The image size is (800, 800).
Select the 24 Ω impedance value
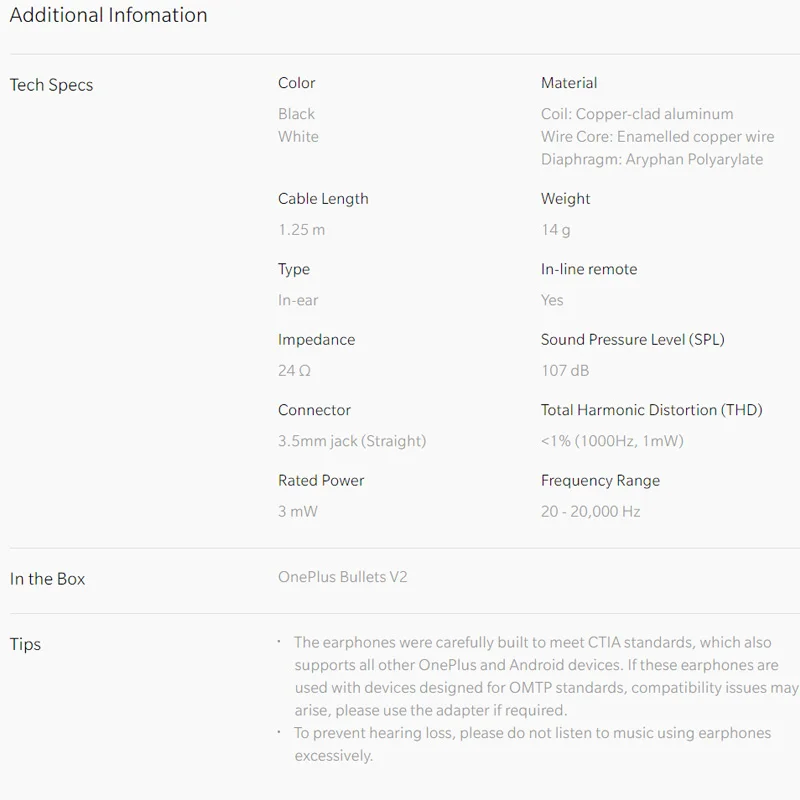(x=294, y=370)
